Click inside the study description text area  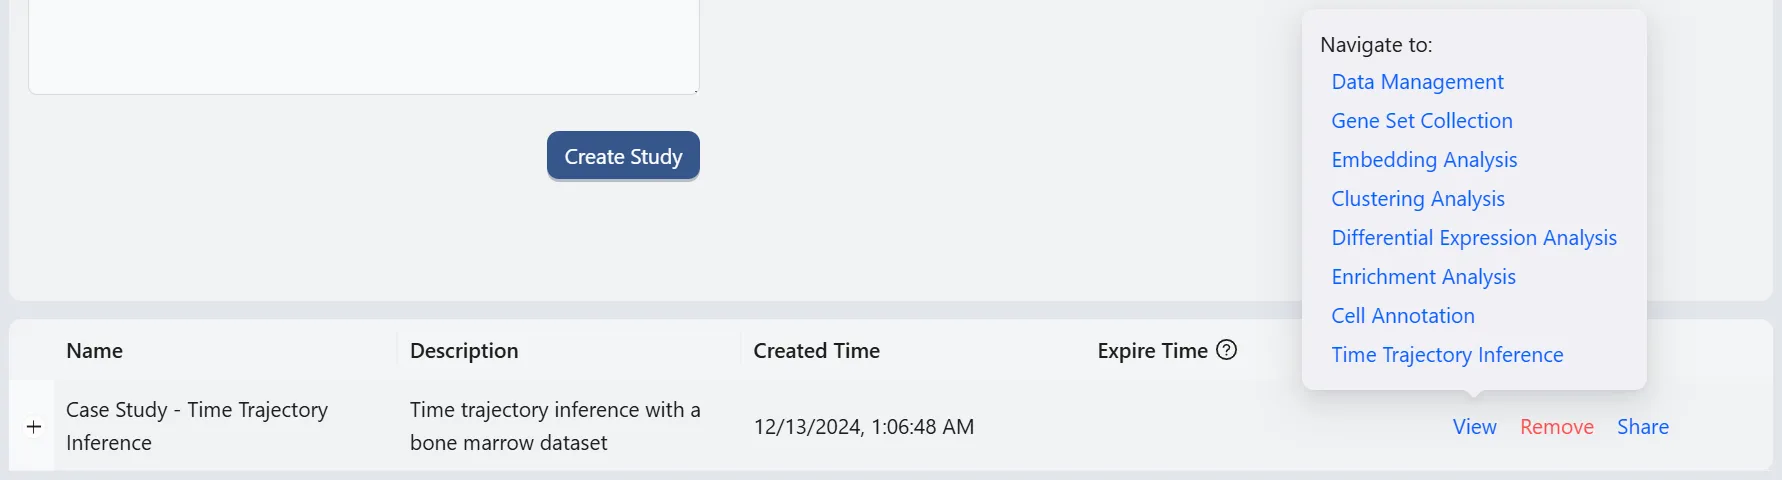coord(363,45)
